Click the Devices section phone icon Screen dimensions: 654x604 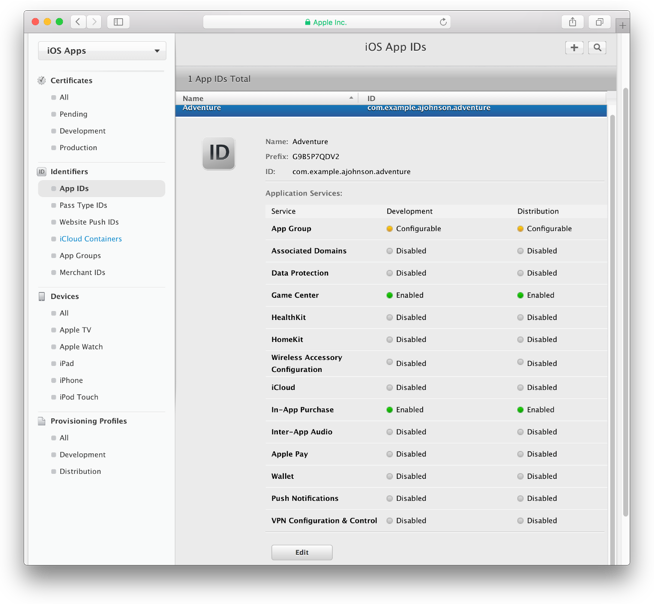(42, 296)
